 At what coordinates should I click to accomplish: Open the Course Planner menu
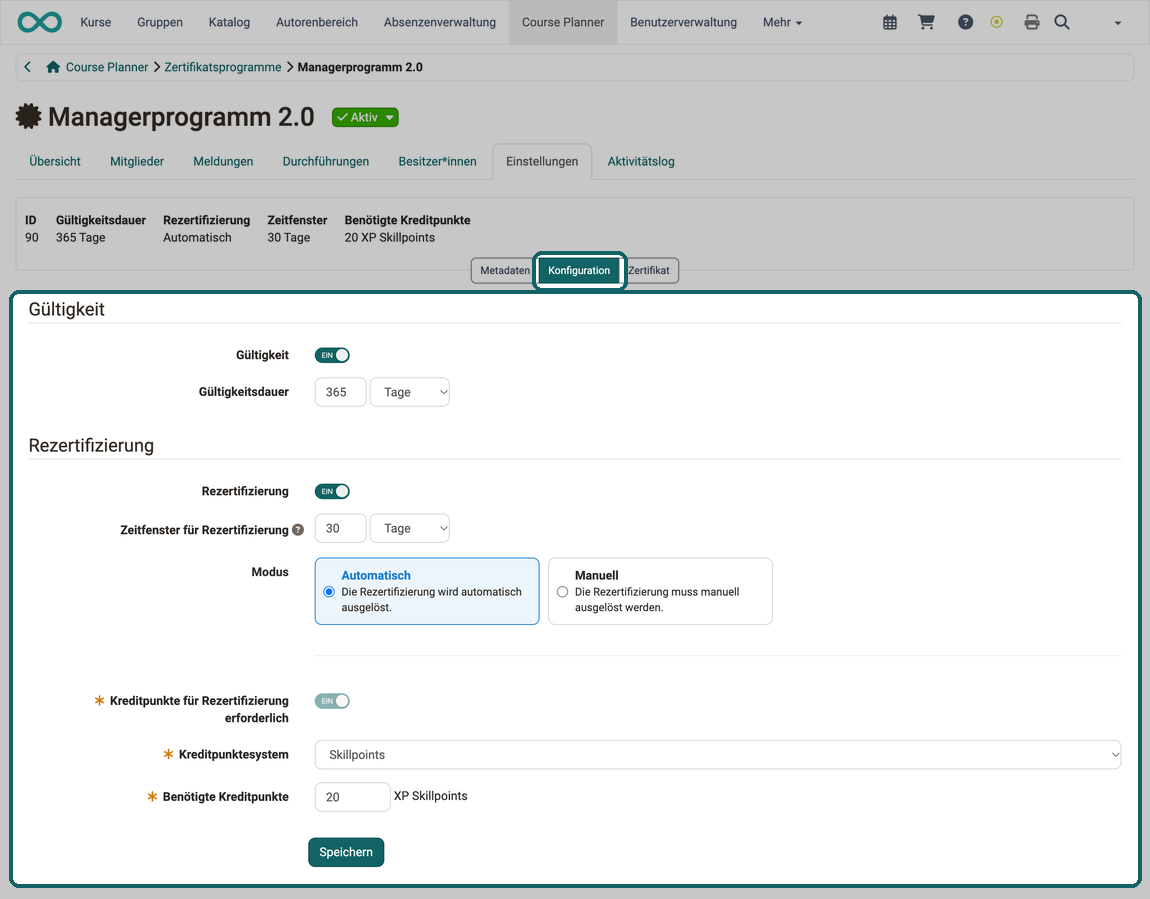point(563,22)
